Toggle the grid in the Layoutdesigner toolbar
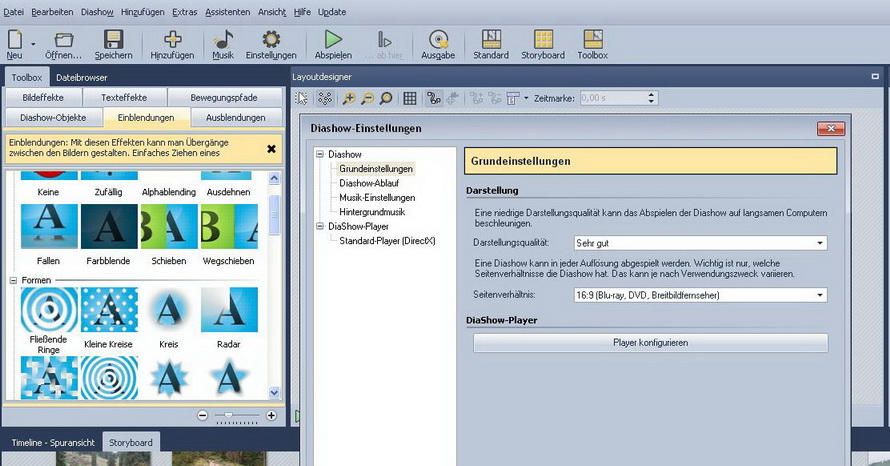 [409, 98]
